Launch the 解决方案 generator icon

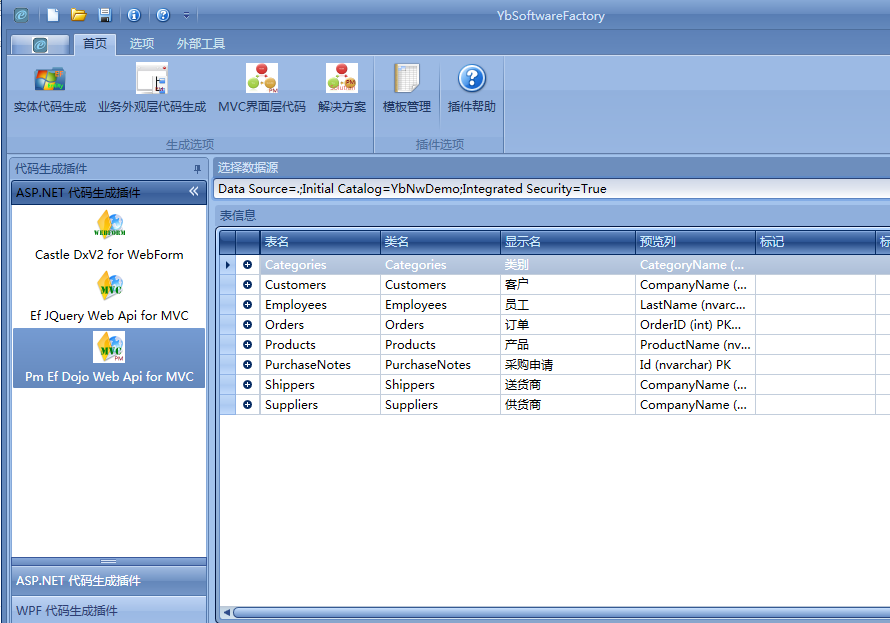coord(342,80)
